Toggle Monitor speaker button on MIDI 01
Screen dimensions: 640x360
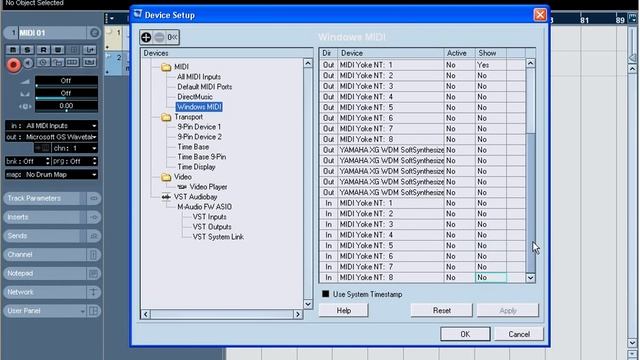click(x=28, y=63)
